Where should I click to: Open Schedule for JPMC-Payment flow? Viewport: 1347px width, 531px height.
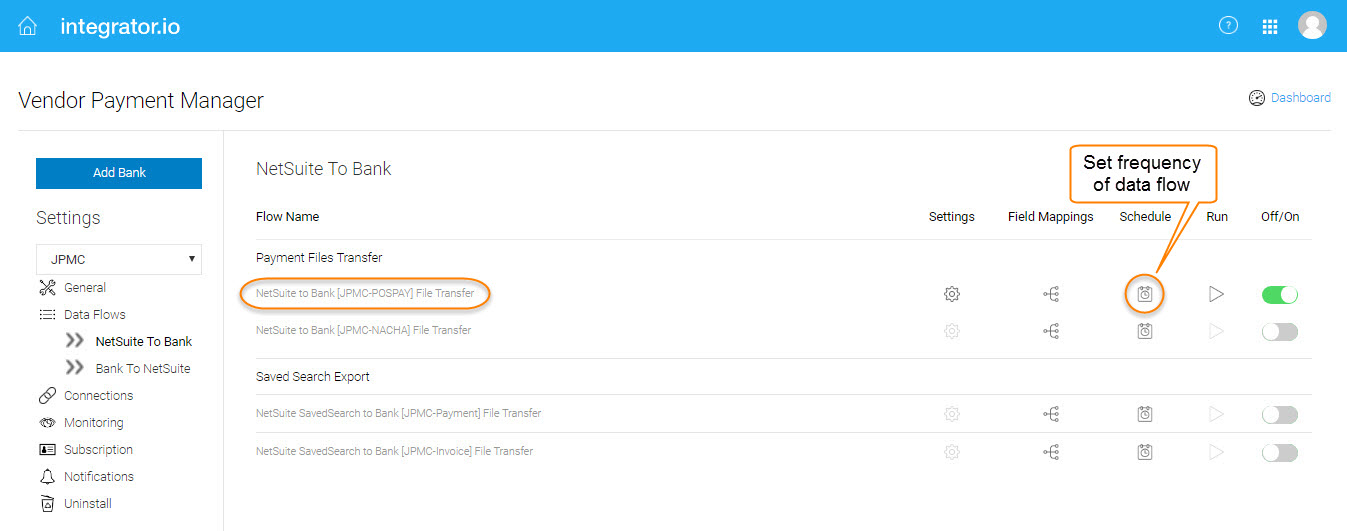click(1145, 414)
